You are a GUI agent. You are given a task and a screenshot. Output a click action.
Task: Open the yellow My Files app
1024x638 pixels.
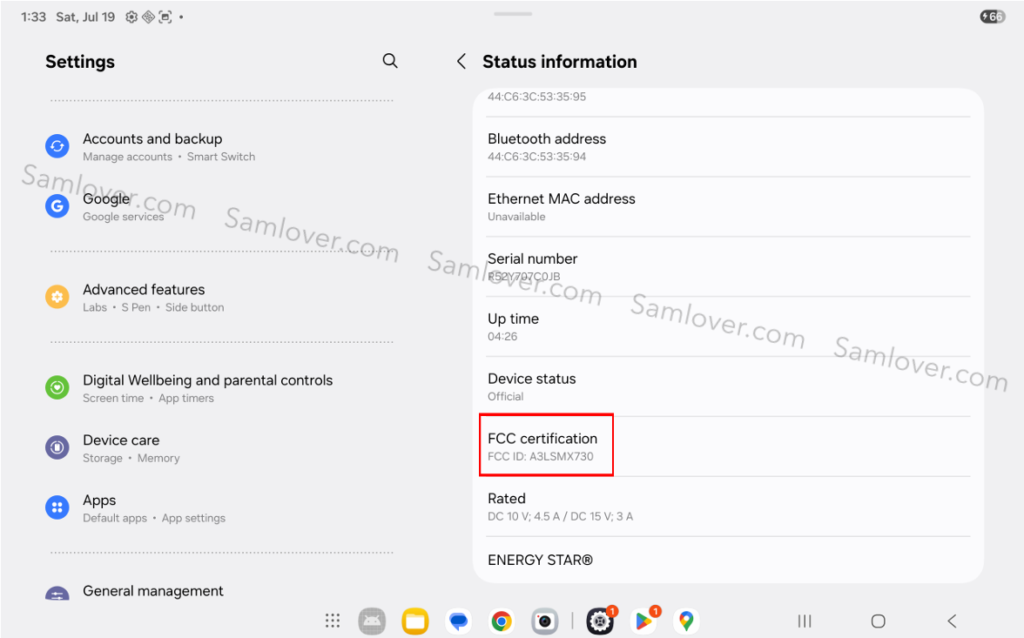(x=415, y=621)
